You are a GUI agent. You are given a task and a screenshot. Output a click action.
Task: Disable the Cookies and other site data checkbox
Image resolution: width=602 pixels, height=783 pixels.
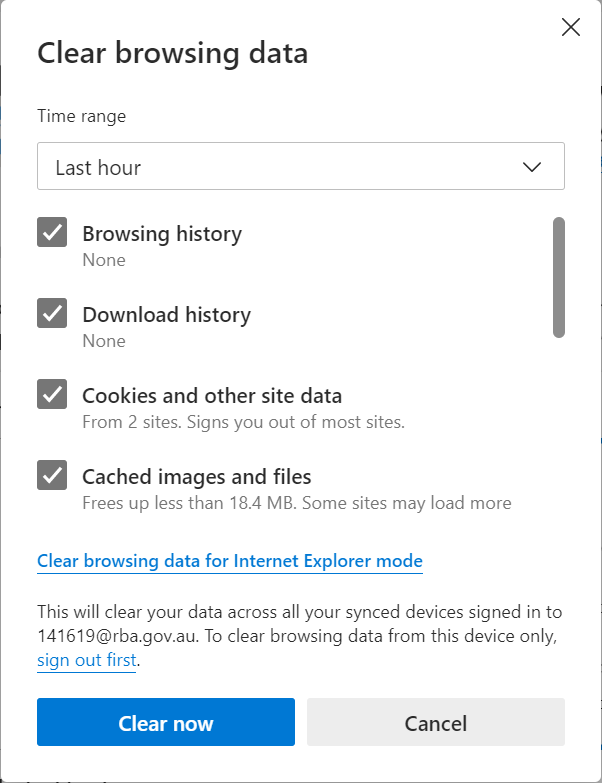(x=52, y=394)
